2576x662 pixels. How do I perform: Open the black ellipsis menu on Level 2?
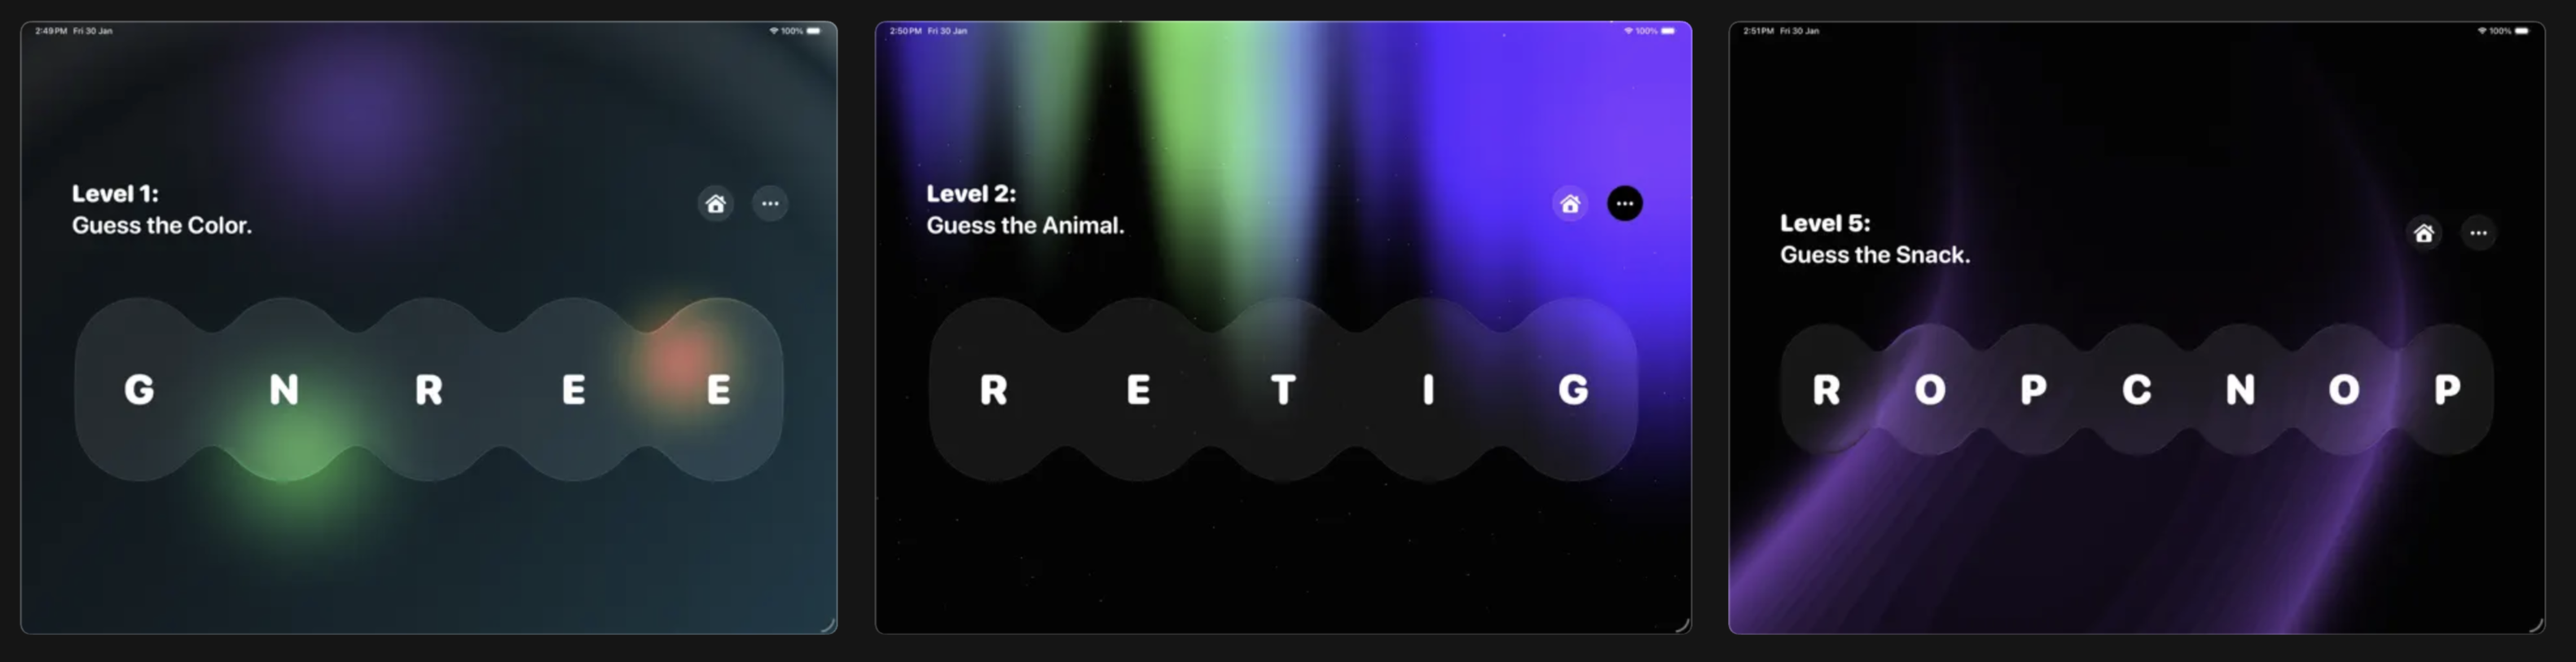[x=1625, y=204]
